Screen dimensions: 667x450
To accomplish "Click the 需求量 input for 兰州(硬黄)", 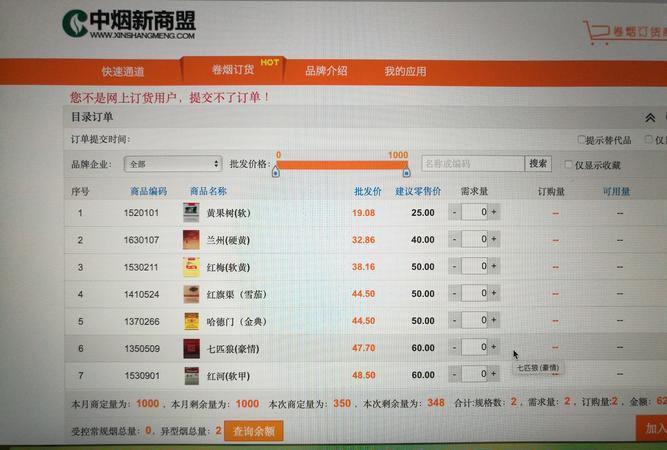I will (x=474, y=239).
